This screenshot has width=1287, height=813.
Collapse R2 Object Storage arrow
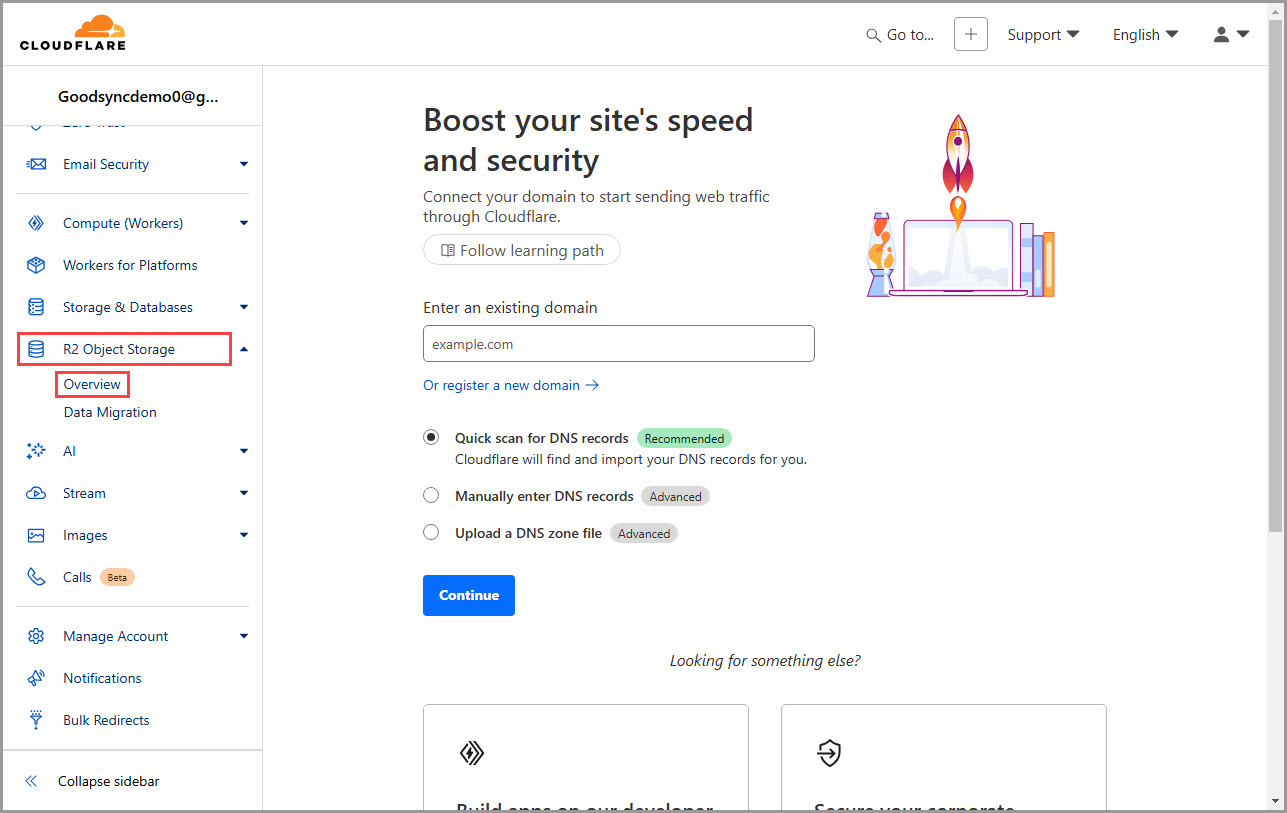(244, 349)
